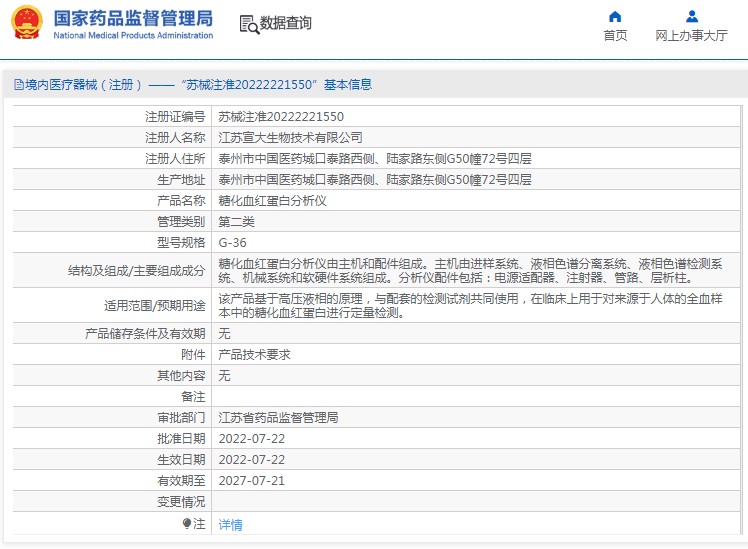
Task: Select the 生产地址 address value
Action: [375, 180]
